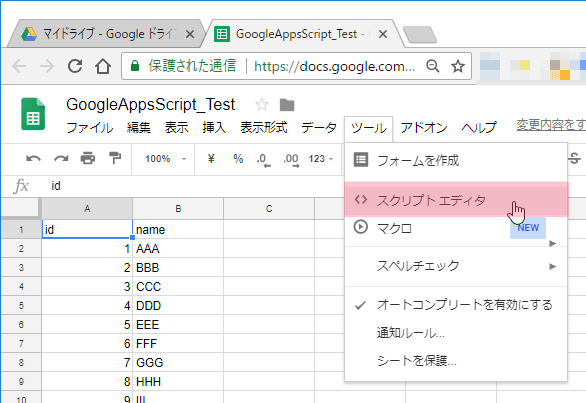This screenshot has height=403, width=586.
Task: Click cell containing EEE
Action: click(x=178, y=324)
